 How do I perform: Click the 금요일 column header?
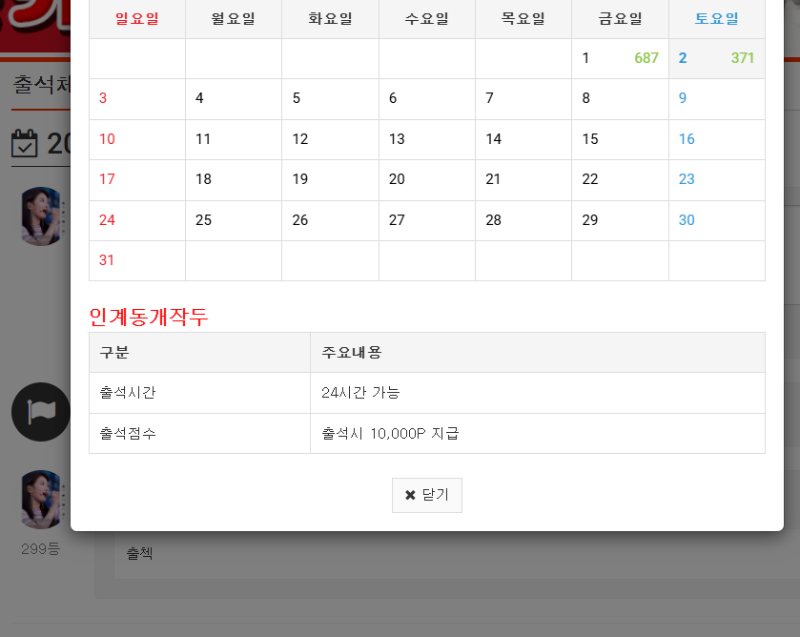coord(620,19)
